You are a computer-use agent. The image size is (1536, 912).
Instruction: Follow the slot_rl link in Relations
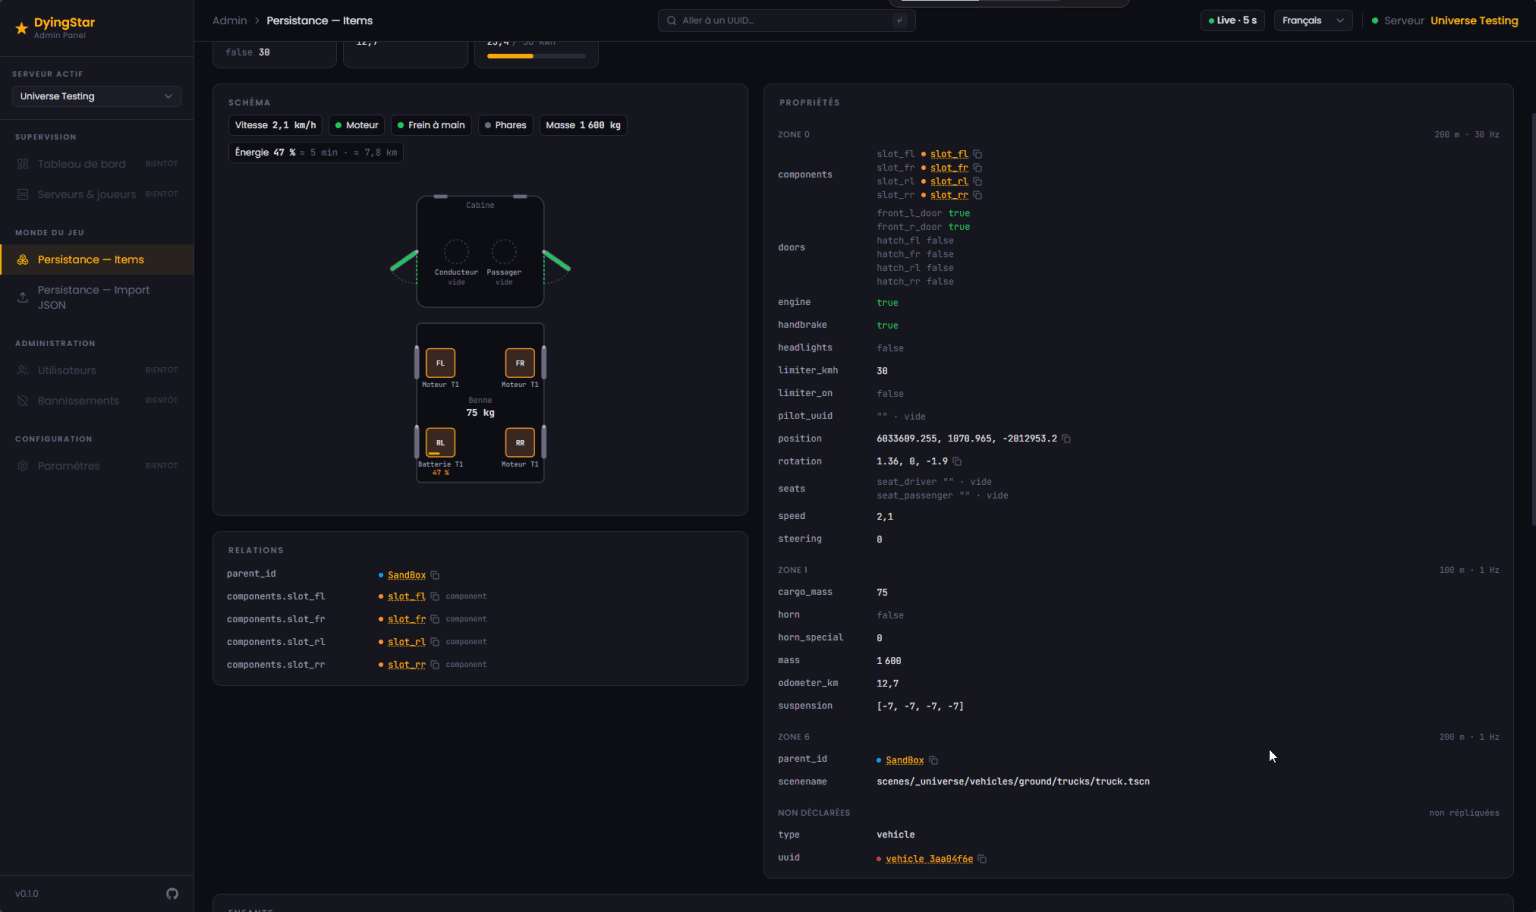407,642
